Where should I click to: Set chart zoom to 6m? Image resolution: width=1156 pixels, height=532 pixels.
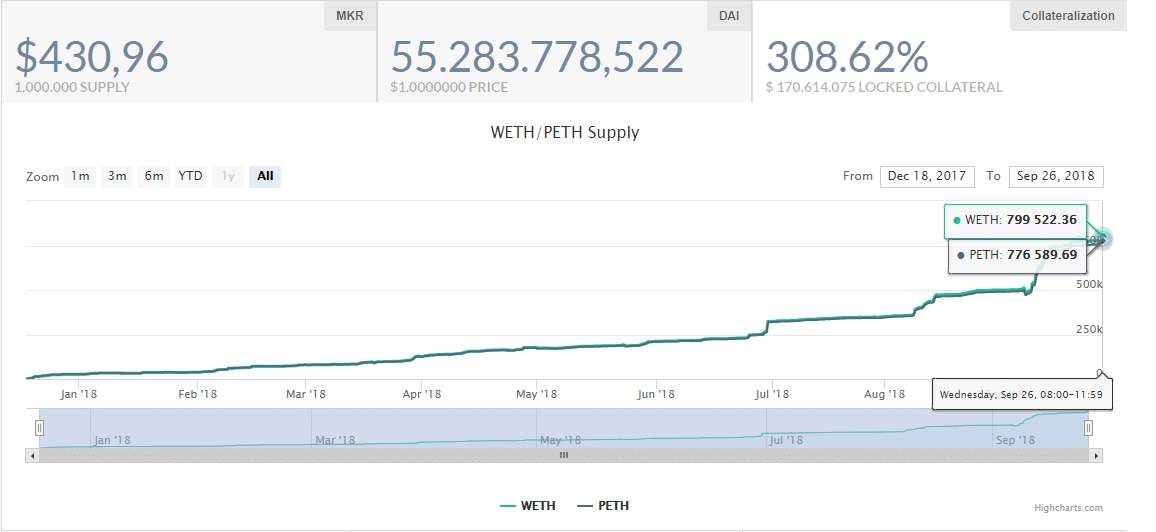tap(153, 176)
